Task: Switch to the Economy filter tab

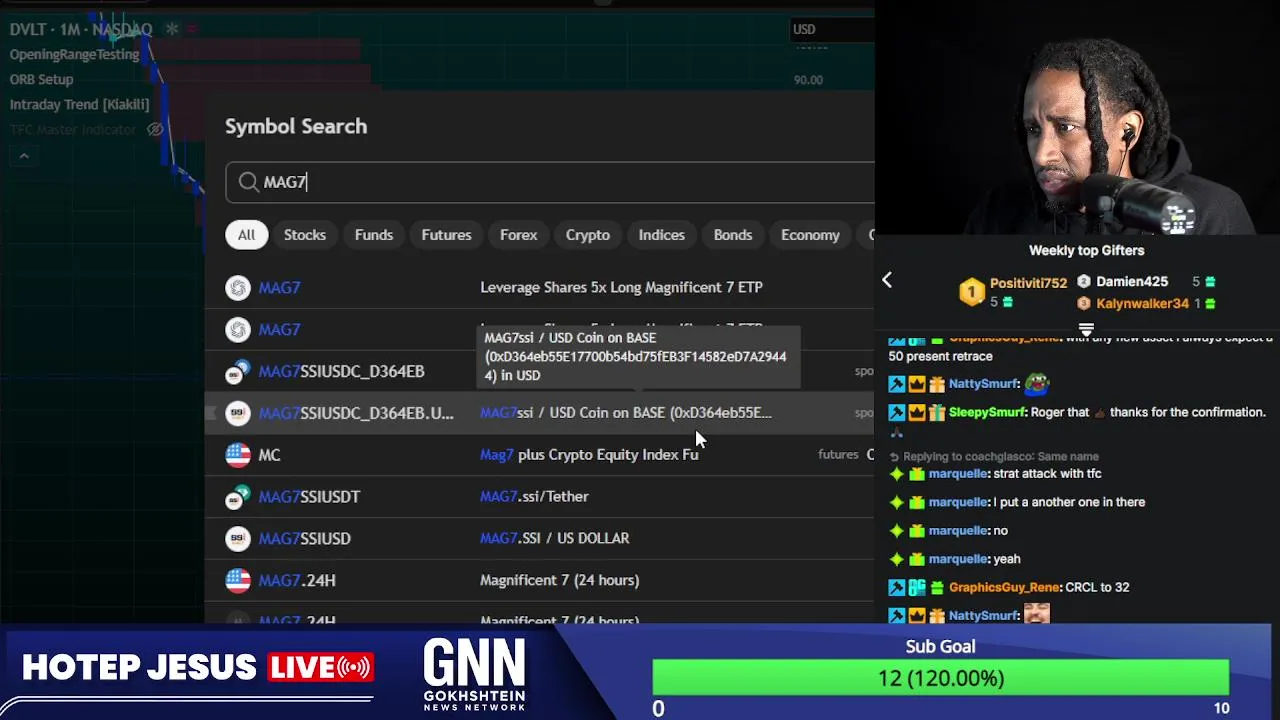Action: [x=810, y=235]
